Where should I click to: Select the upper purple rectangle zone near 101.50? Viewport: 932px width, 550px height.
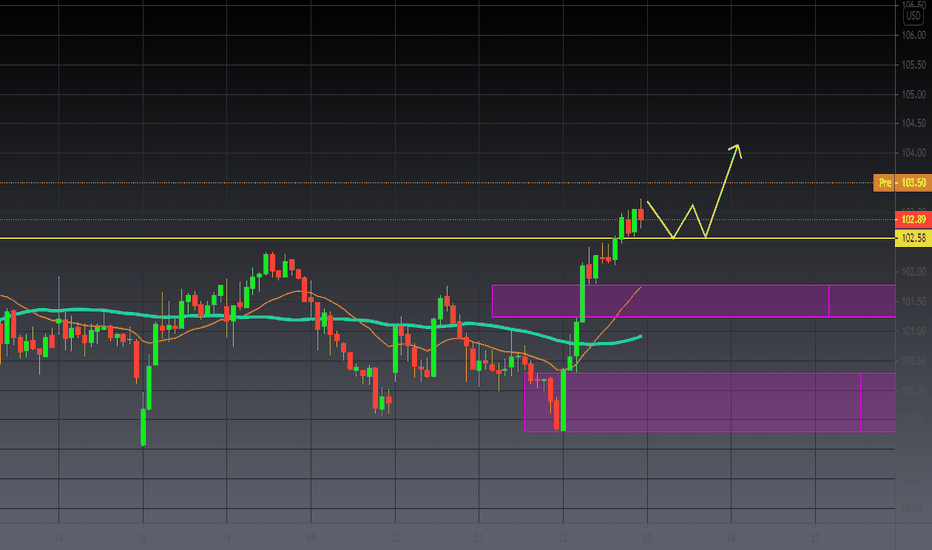click(693, 301)
